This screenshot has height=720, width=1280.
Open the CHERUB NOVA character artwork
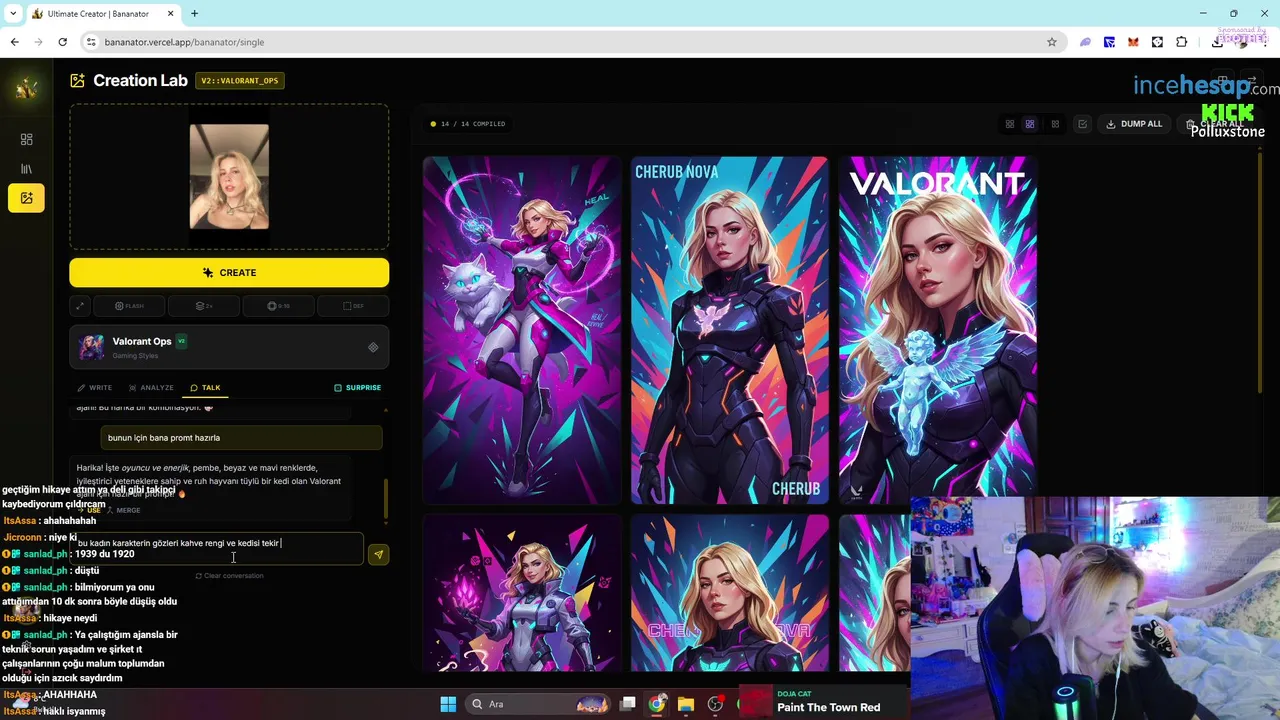click(x=730, y=330)
